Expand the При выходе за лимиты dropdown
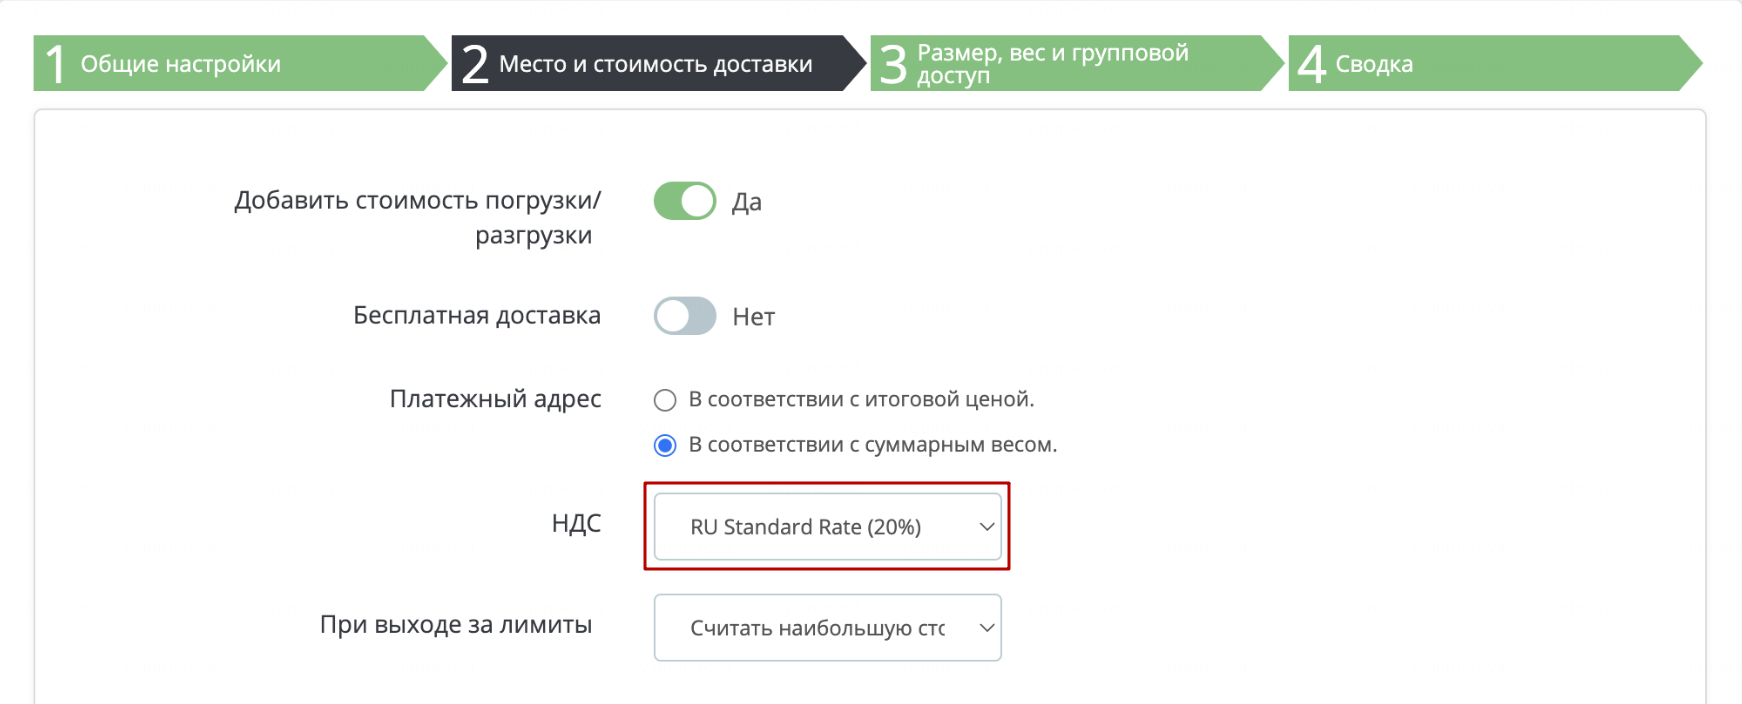The width and height of the screenshot is (1742, 704). click(x=827, y=628)
